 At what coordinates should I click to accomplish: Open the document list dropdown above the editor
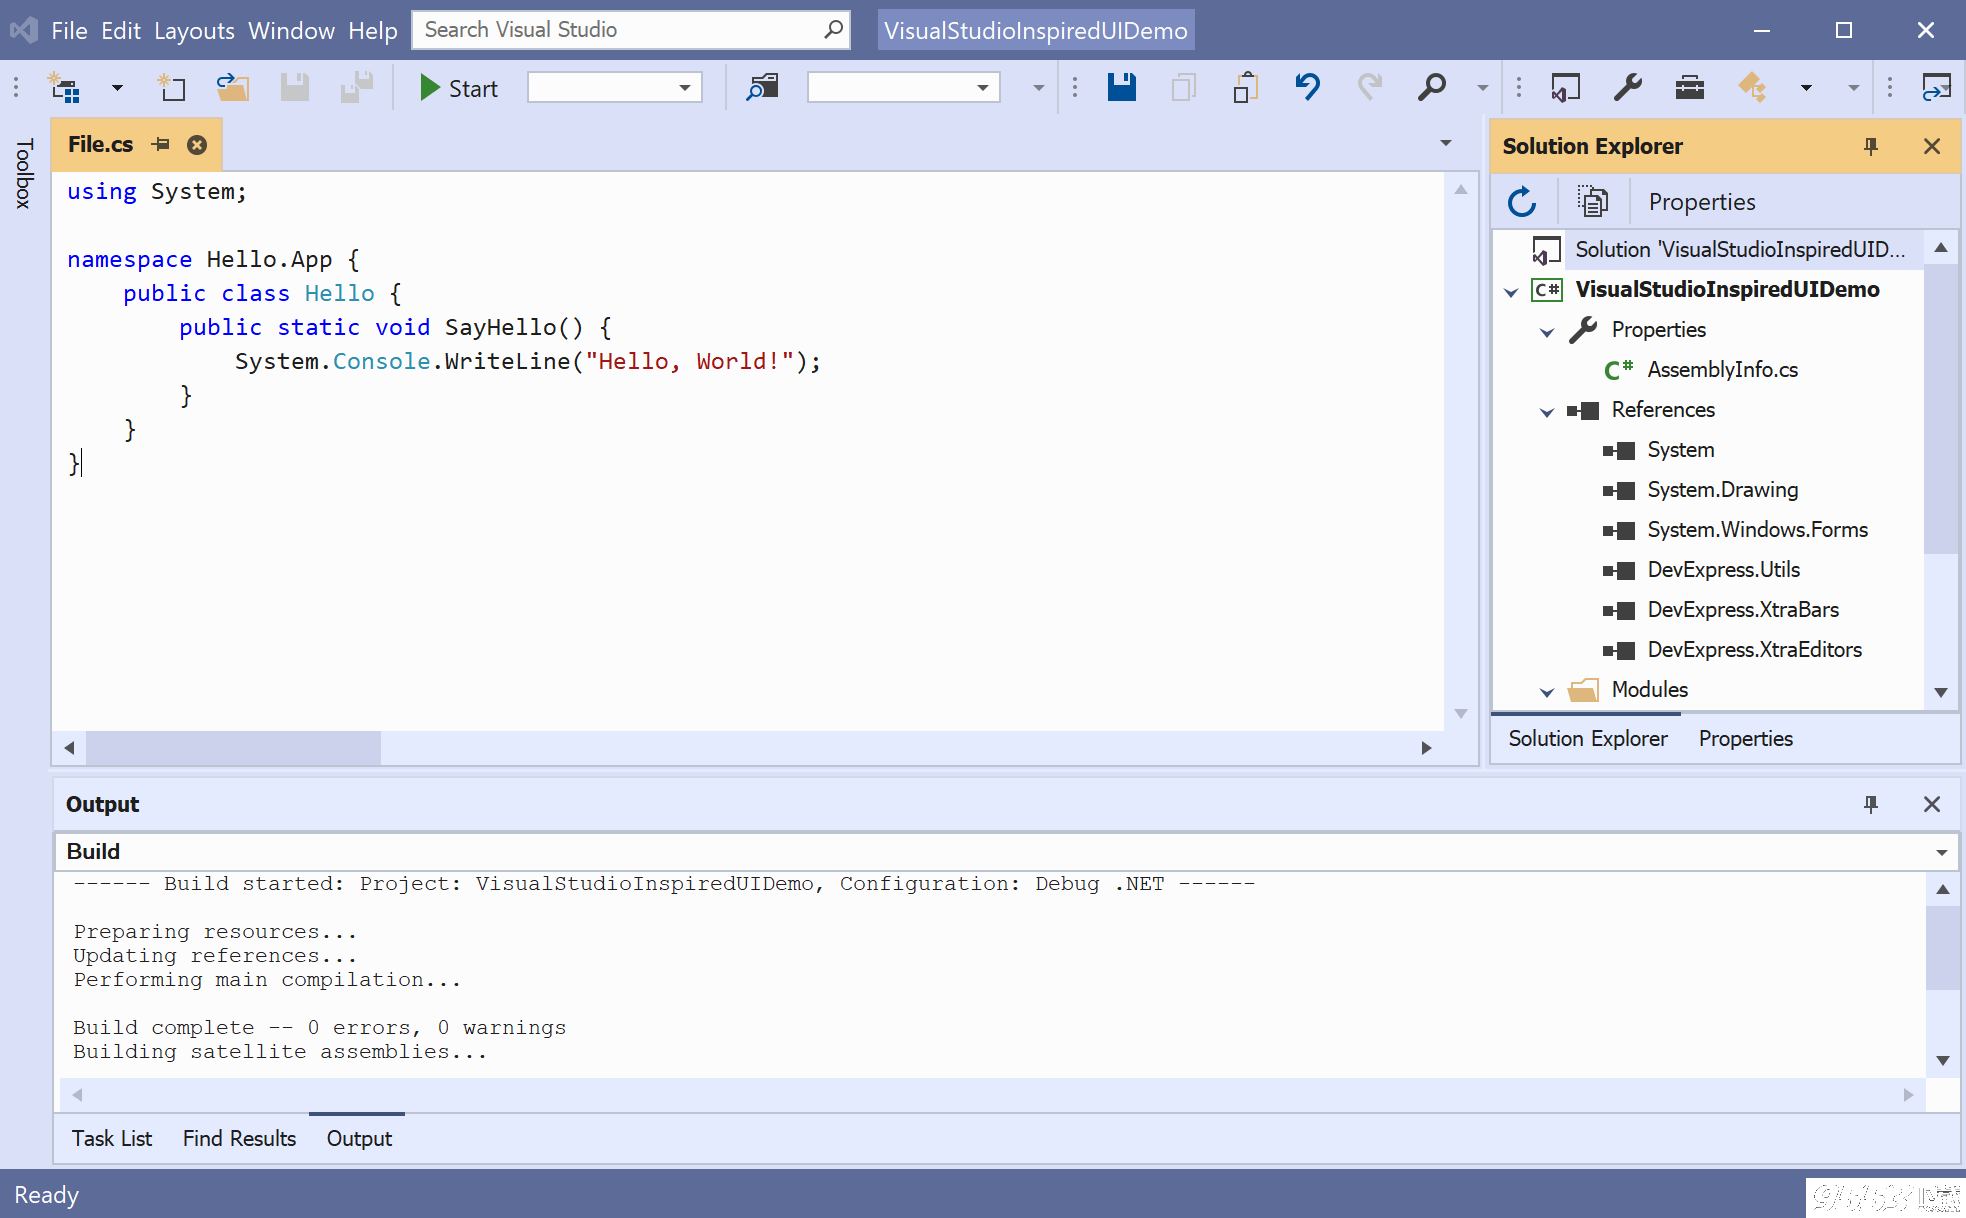(x=1445, y=143)
